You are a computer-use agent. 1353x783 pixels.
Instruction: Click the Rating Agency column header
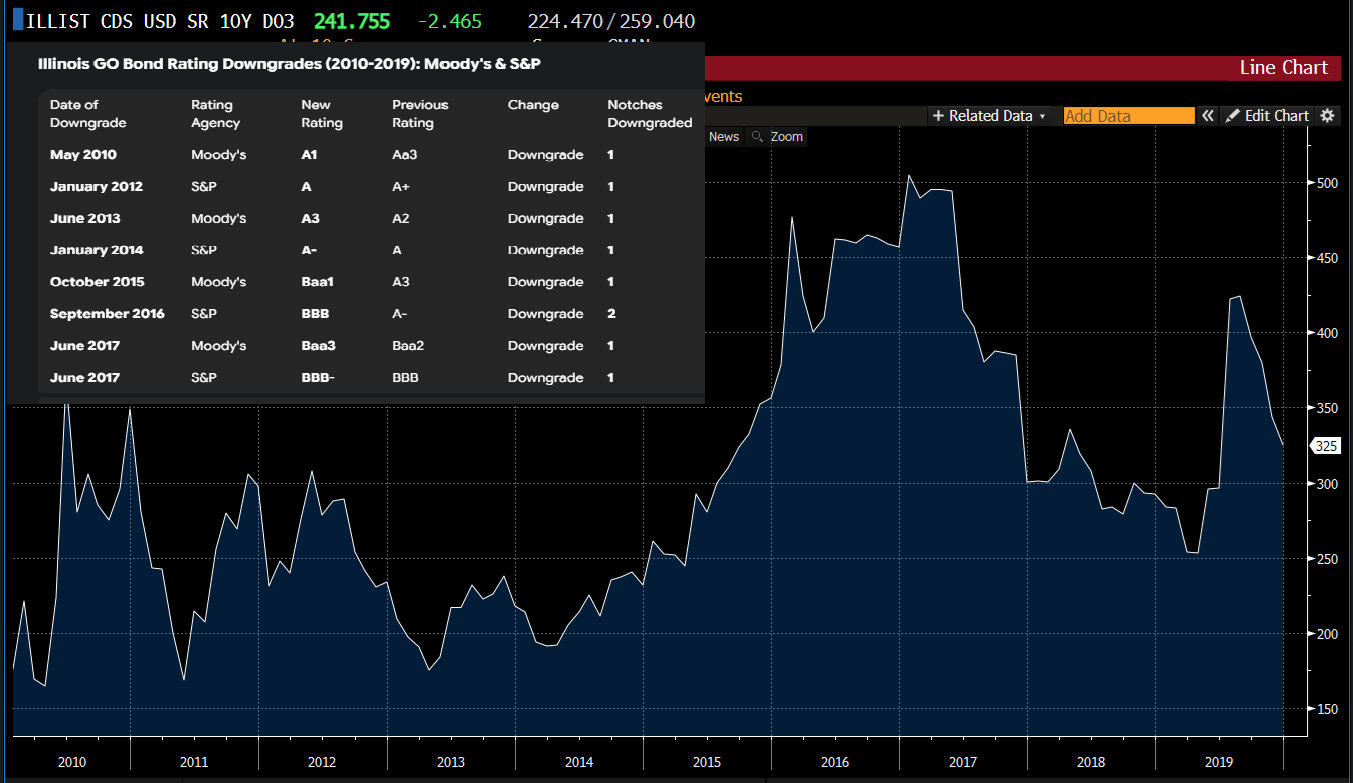click(x=216, y=114)
